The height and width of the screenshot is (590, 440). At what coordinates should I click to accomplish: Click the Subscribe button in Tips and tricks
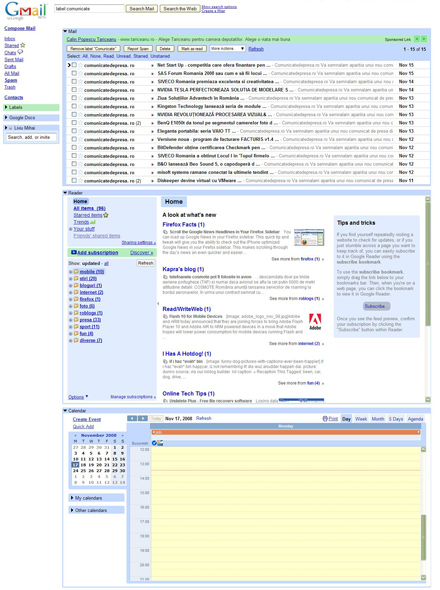(x=375, y=306)
